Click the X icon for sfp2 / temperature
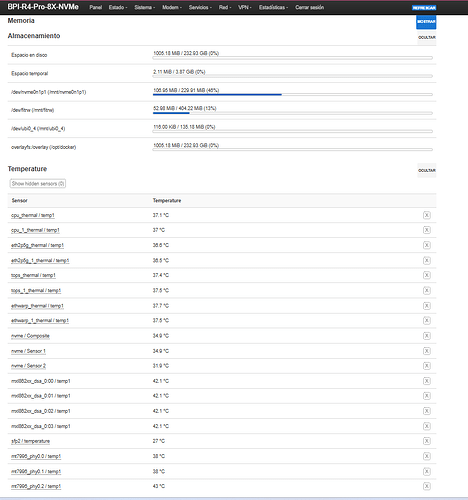Image resolution: width=468 pixels, height=500 pixels. (426, 441)
